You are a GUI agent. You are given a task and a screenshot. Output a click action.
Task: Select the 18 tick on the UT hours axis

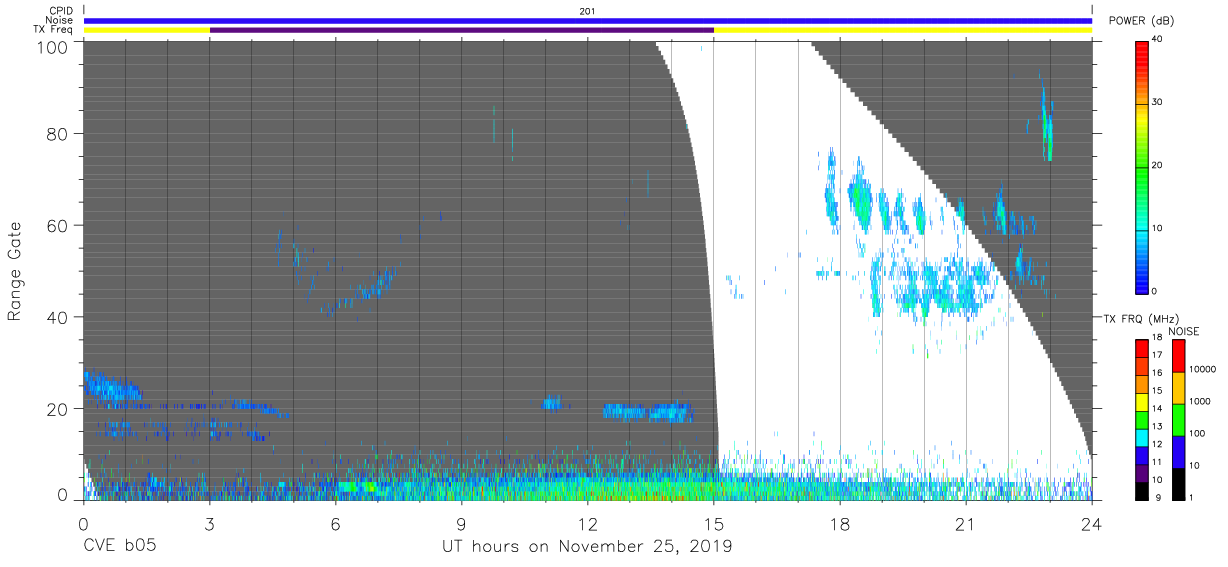tap(840, 523)
